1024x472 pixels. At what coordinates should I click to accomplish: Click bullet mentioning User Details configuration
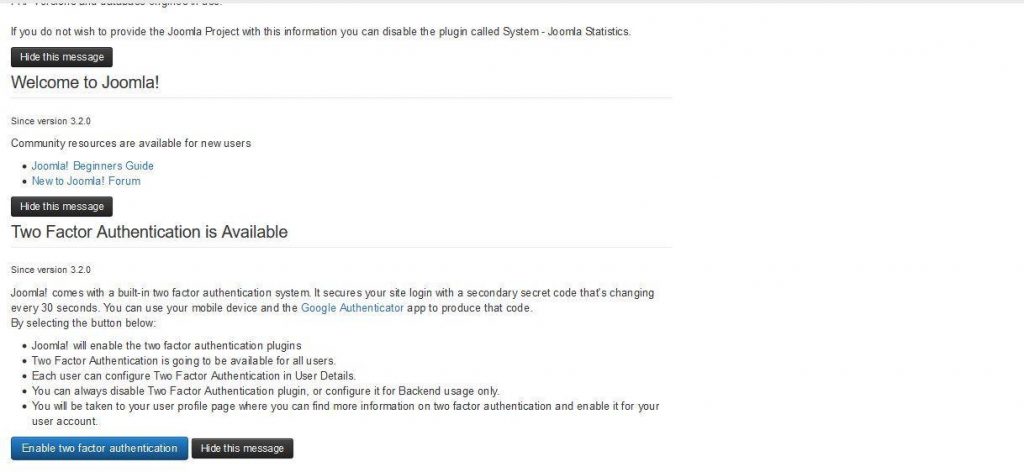[193, 375]
